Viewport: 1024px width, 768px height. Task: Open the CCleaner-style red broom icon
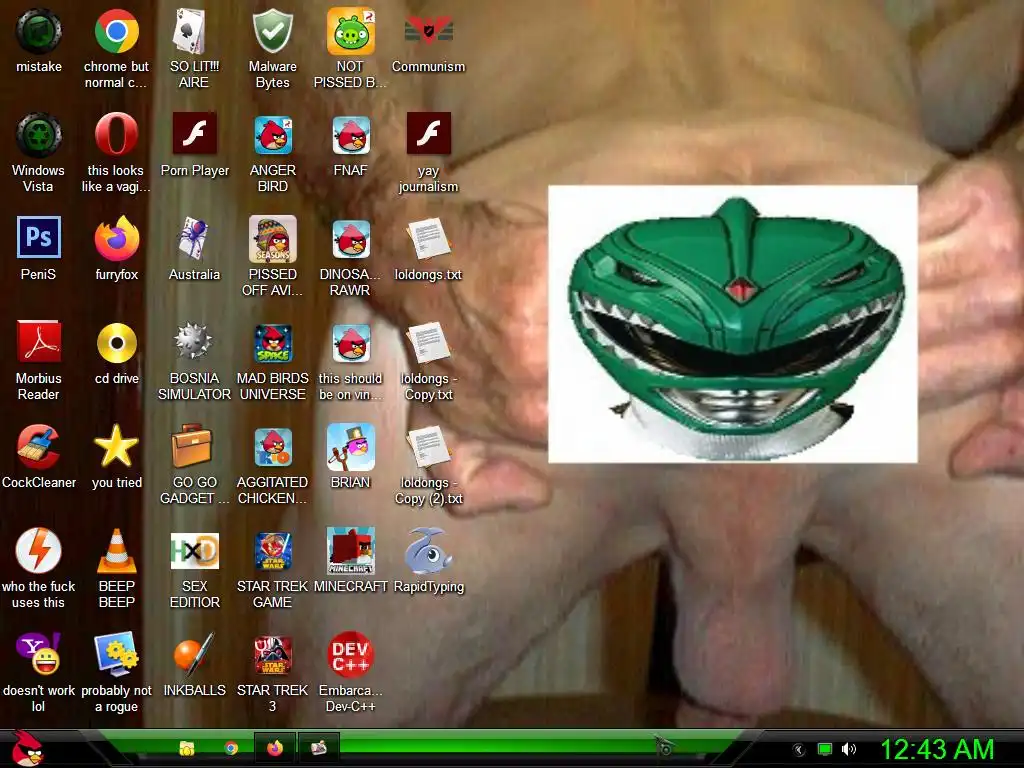(39, 446)
